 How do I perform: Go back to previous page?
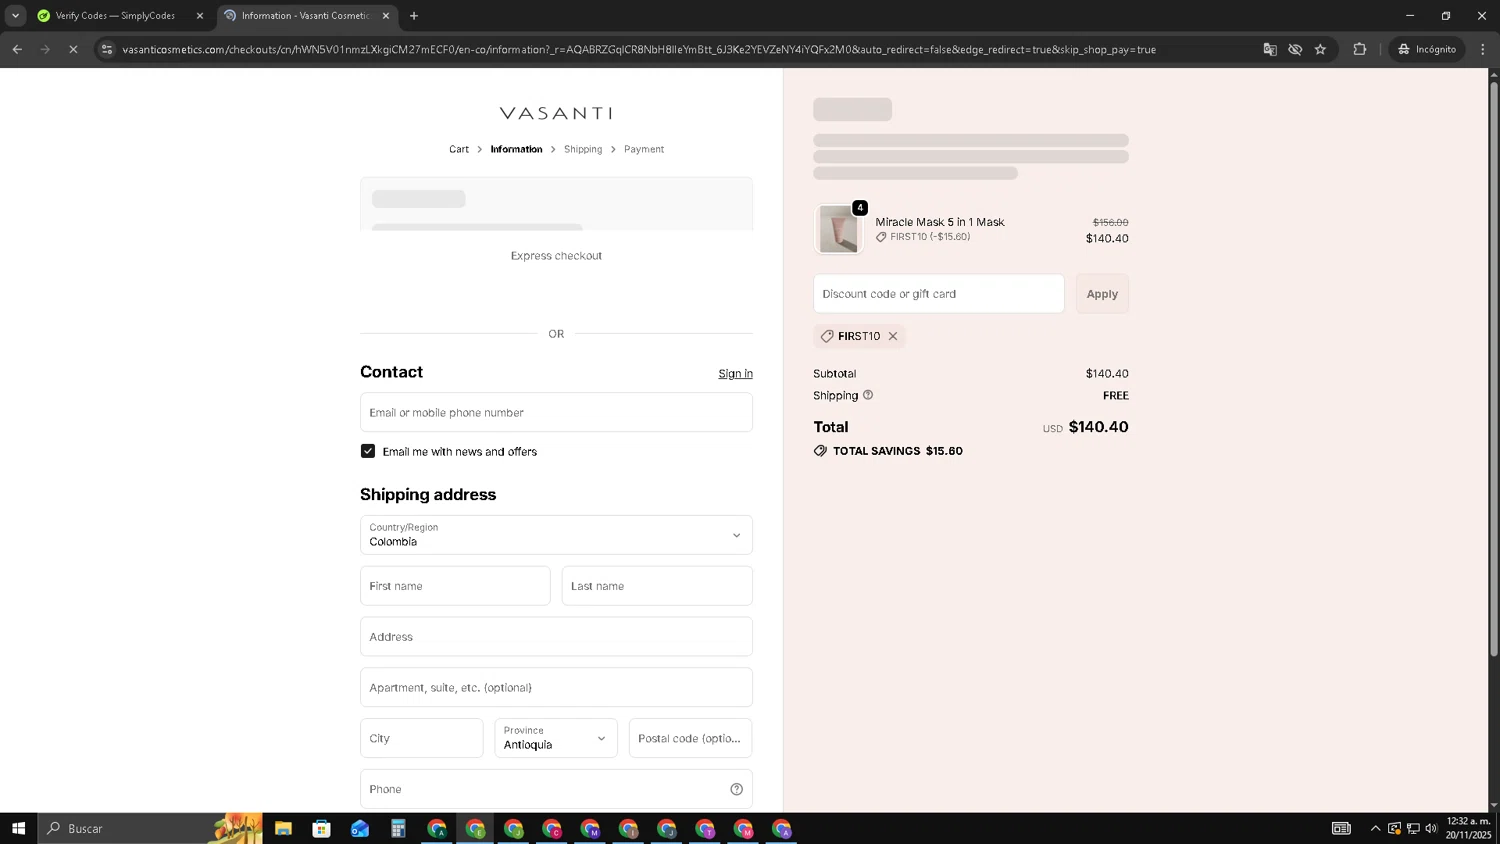pos(17,49)
